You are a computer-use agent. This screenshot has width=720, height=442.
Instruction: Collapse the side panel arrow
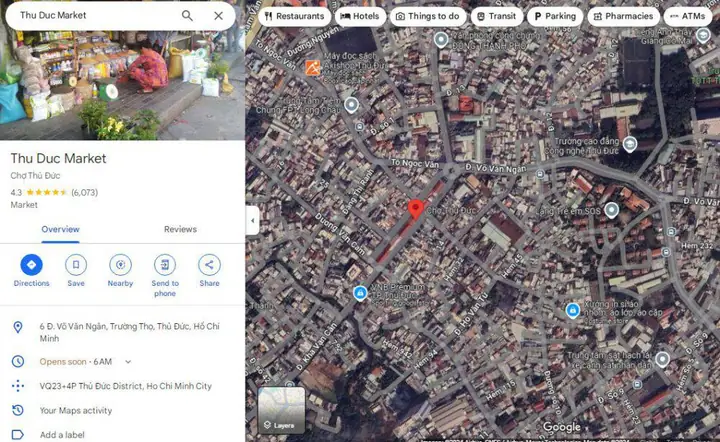pos(253,221)
